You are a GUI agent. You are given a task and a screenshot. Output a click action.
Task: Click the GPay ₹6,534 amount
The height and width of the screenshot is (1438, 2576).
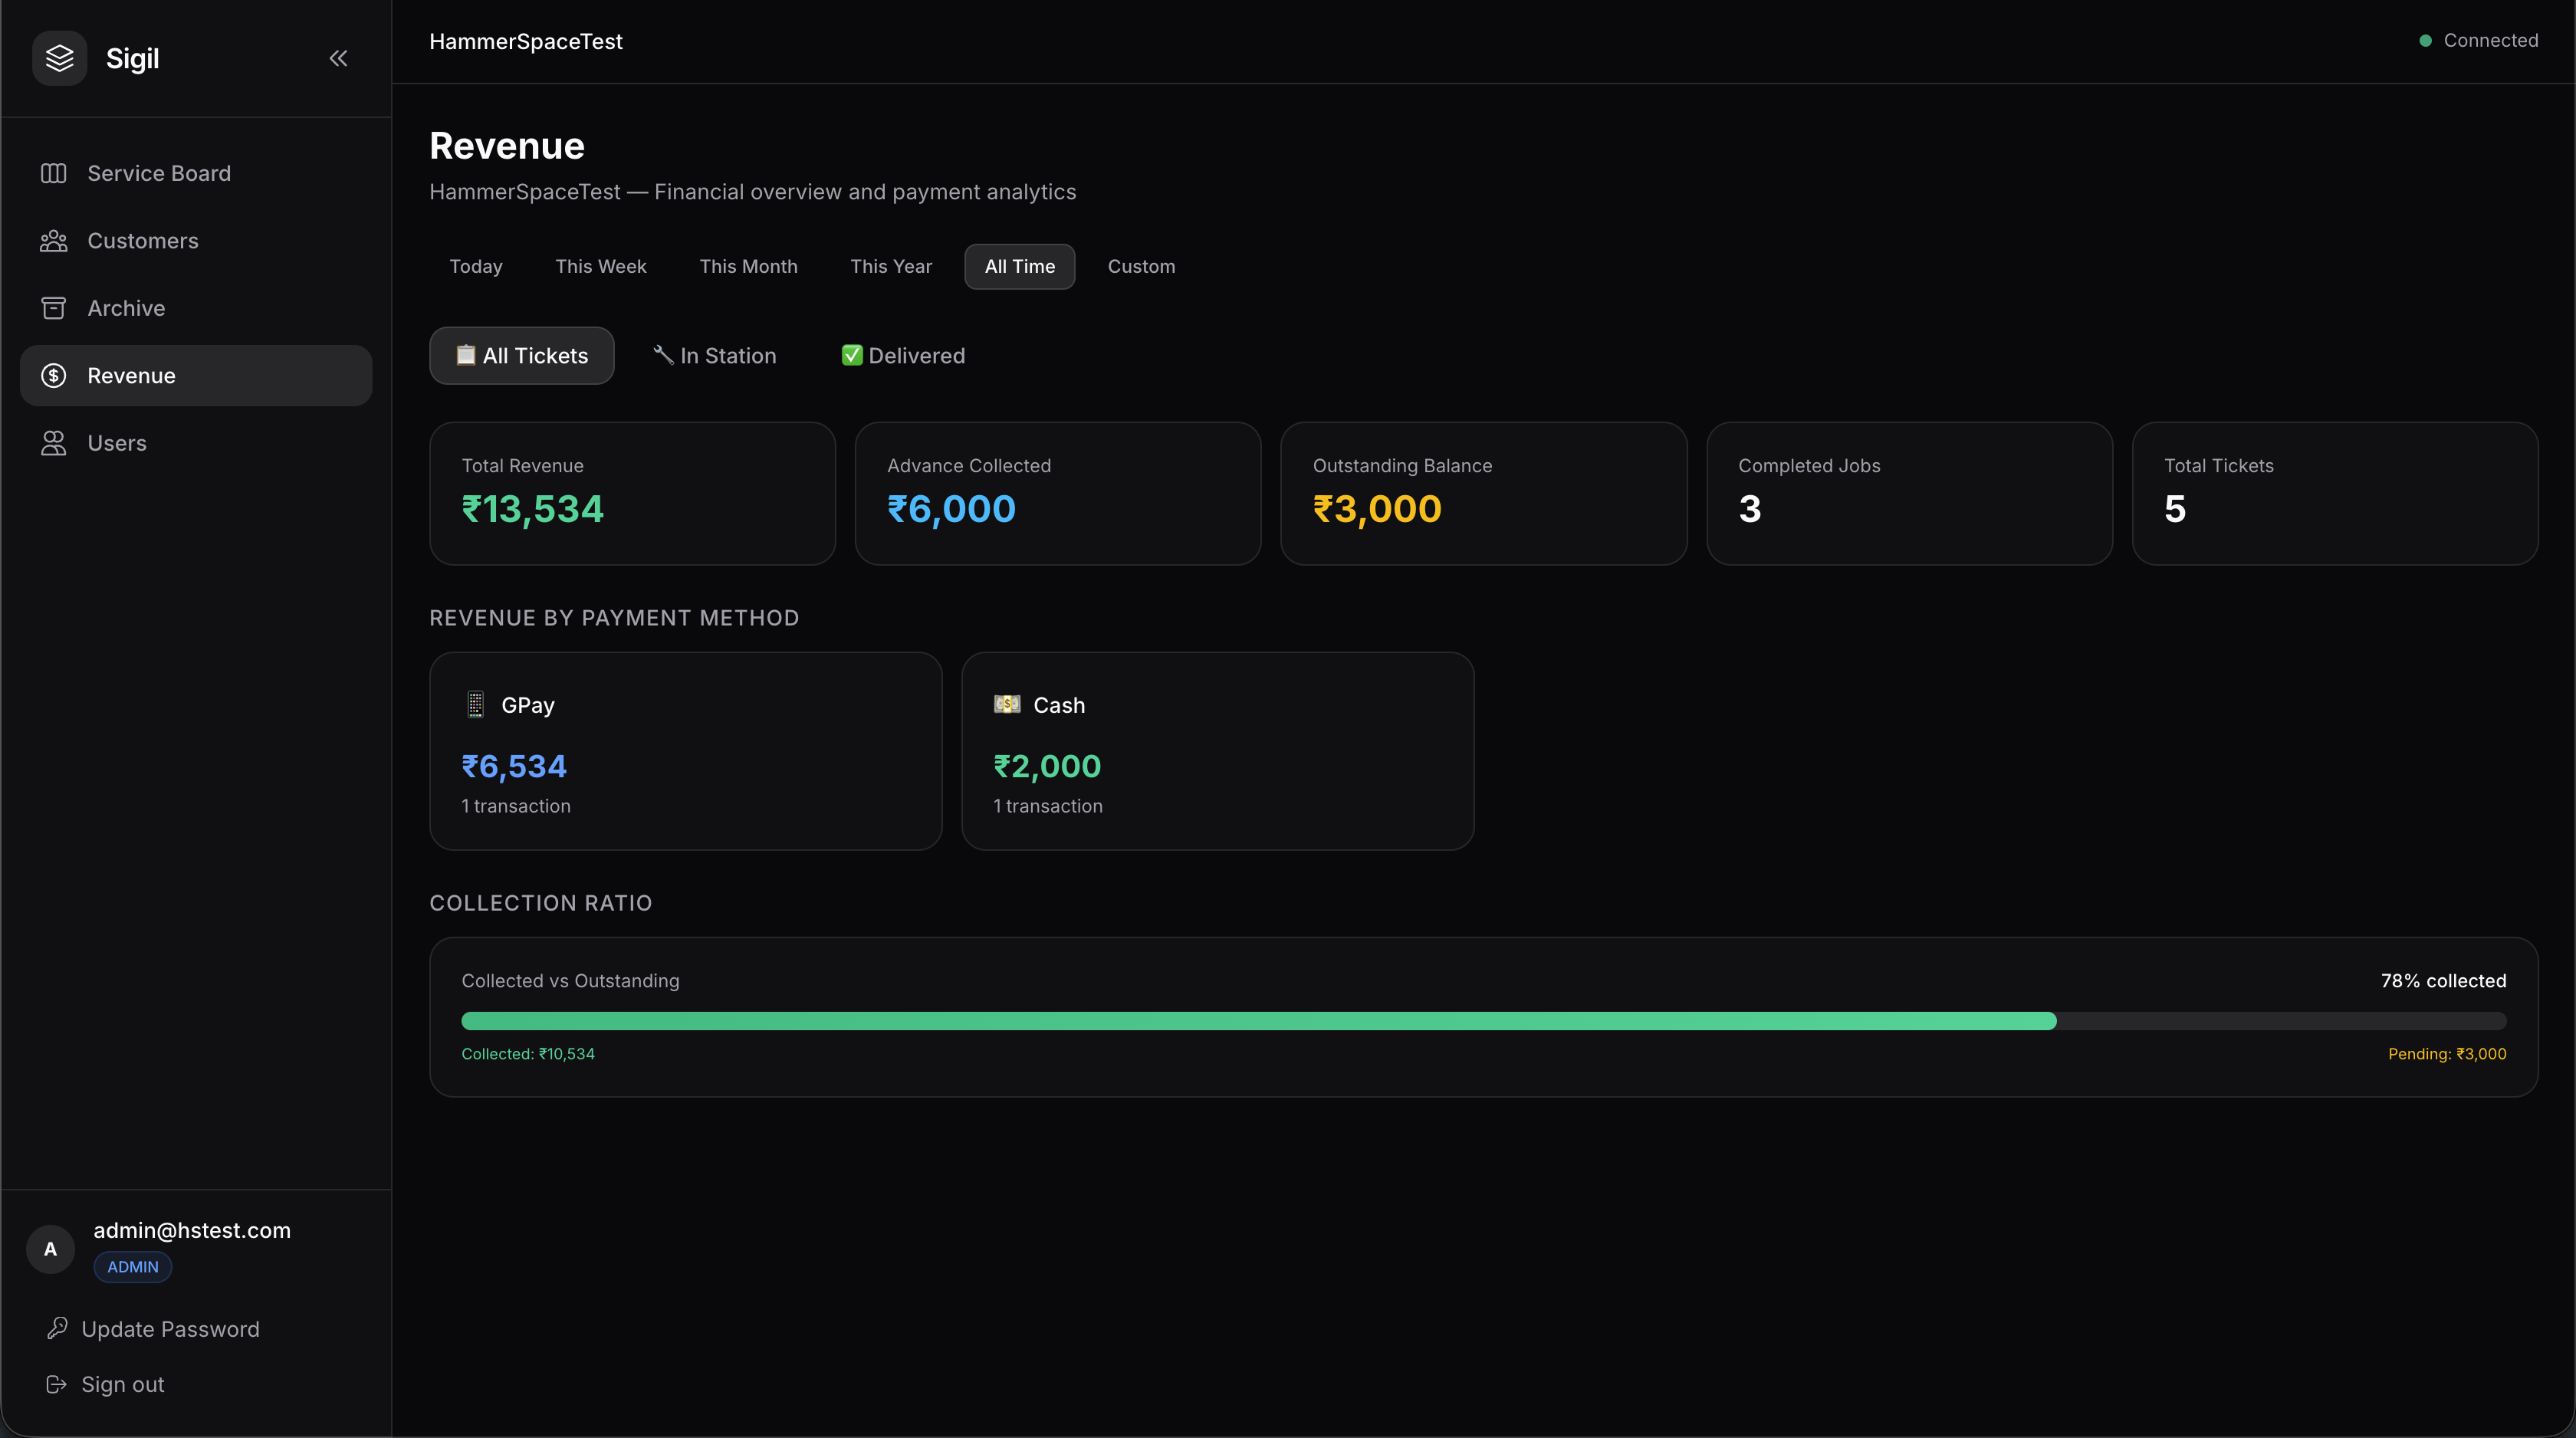514,766
